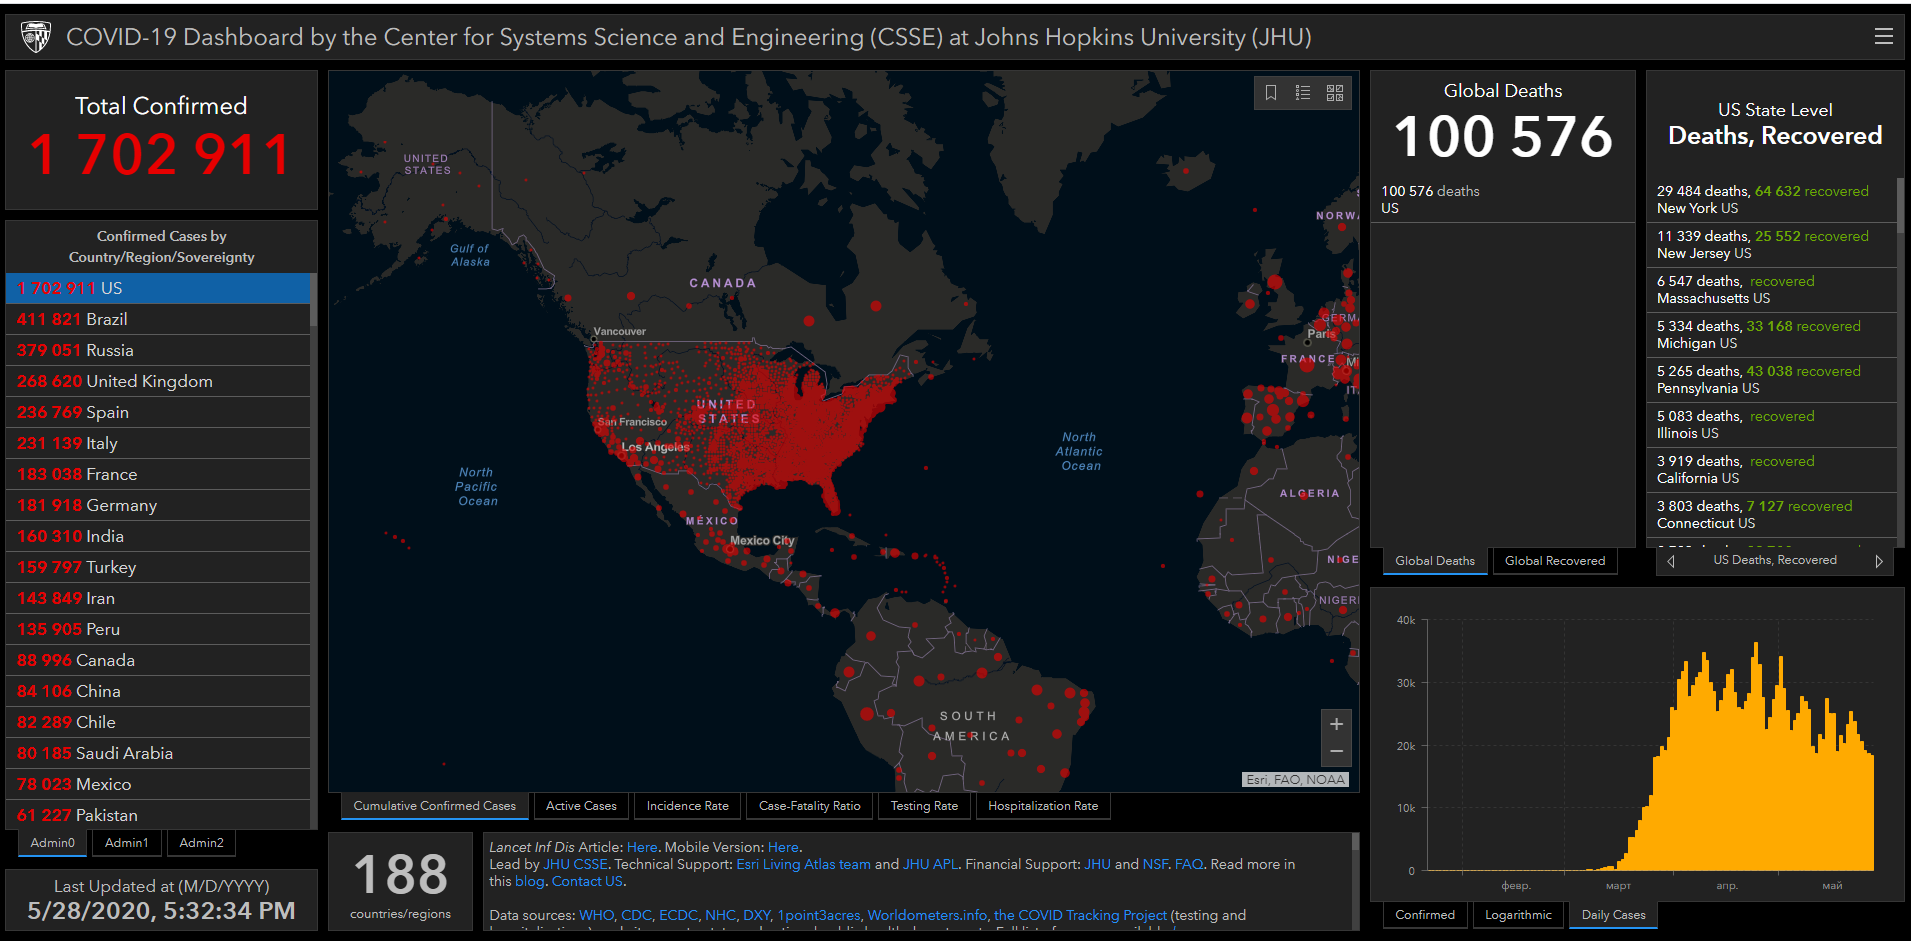Select Spain in the country list

[158, 412]
